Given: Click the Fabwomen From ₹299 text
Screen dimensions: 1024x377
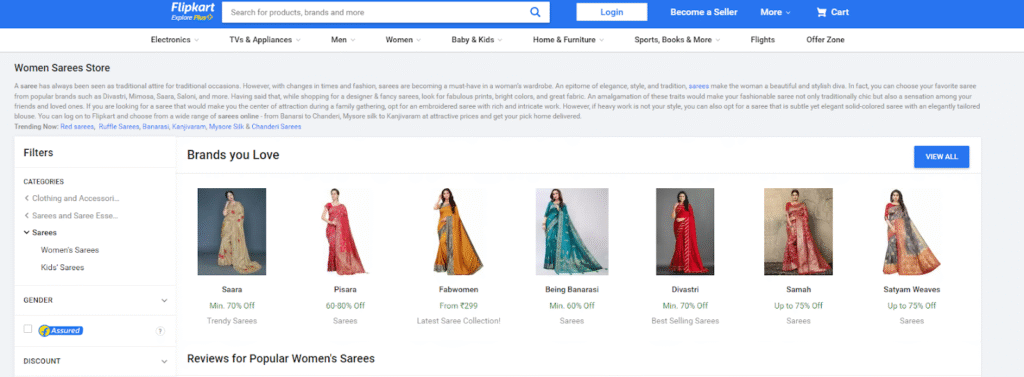Looking at the screenshot, I should click(458, 306).
